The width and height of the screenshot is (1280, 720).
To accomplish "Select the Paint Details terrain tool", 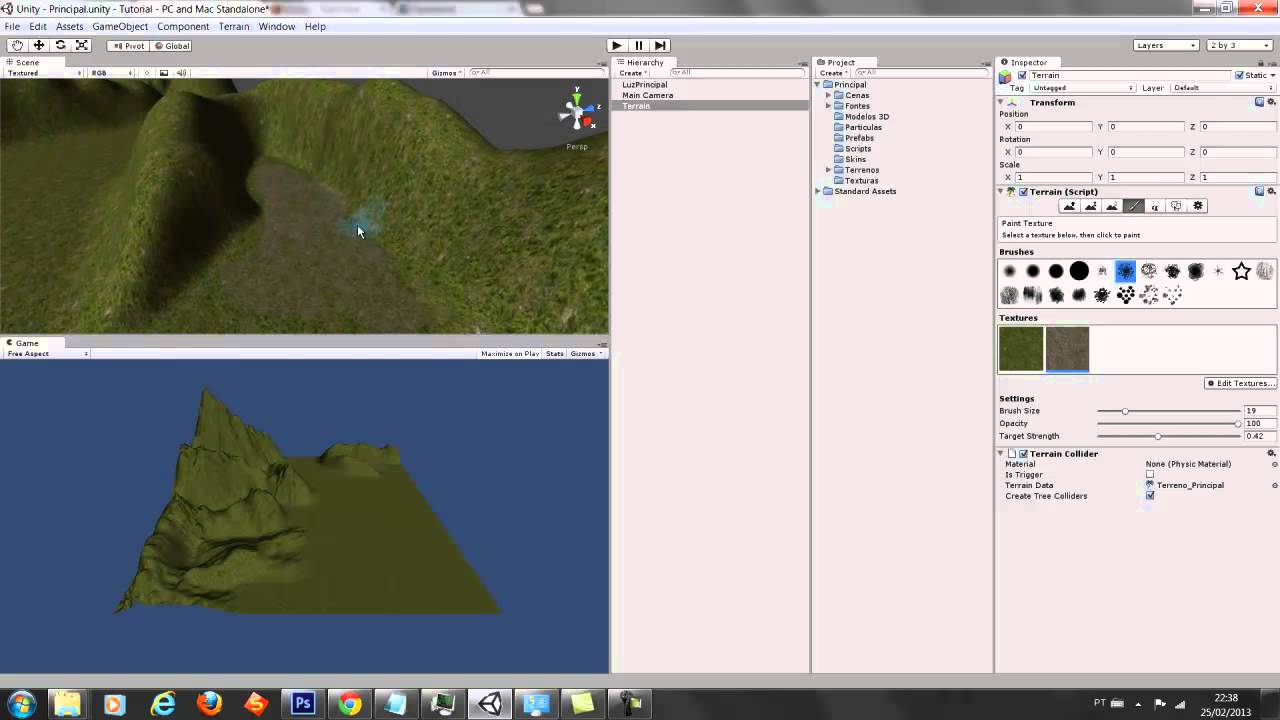I will pos(1176,206).
